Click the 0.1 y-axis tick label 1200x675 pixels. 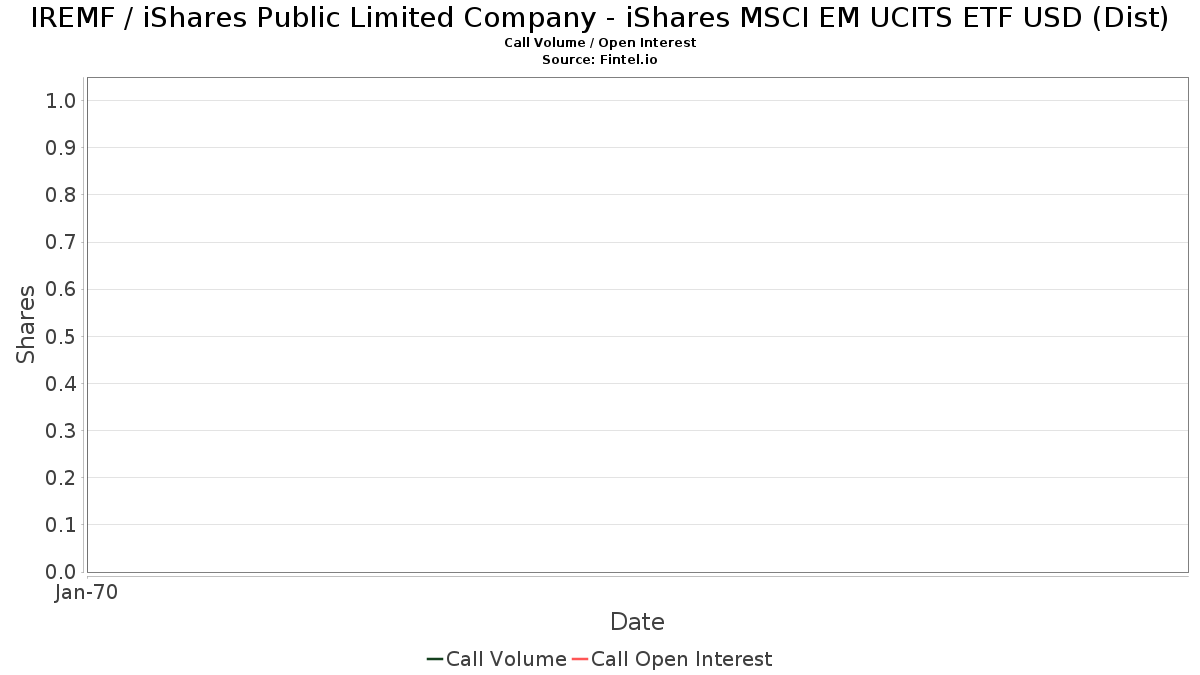pos(61,525)
